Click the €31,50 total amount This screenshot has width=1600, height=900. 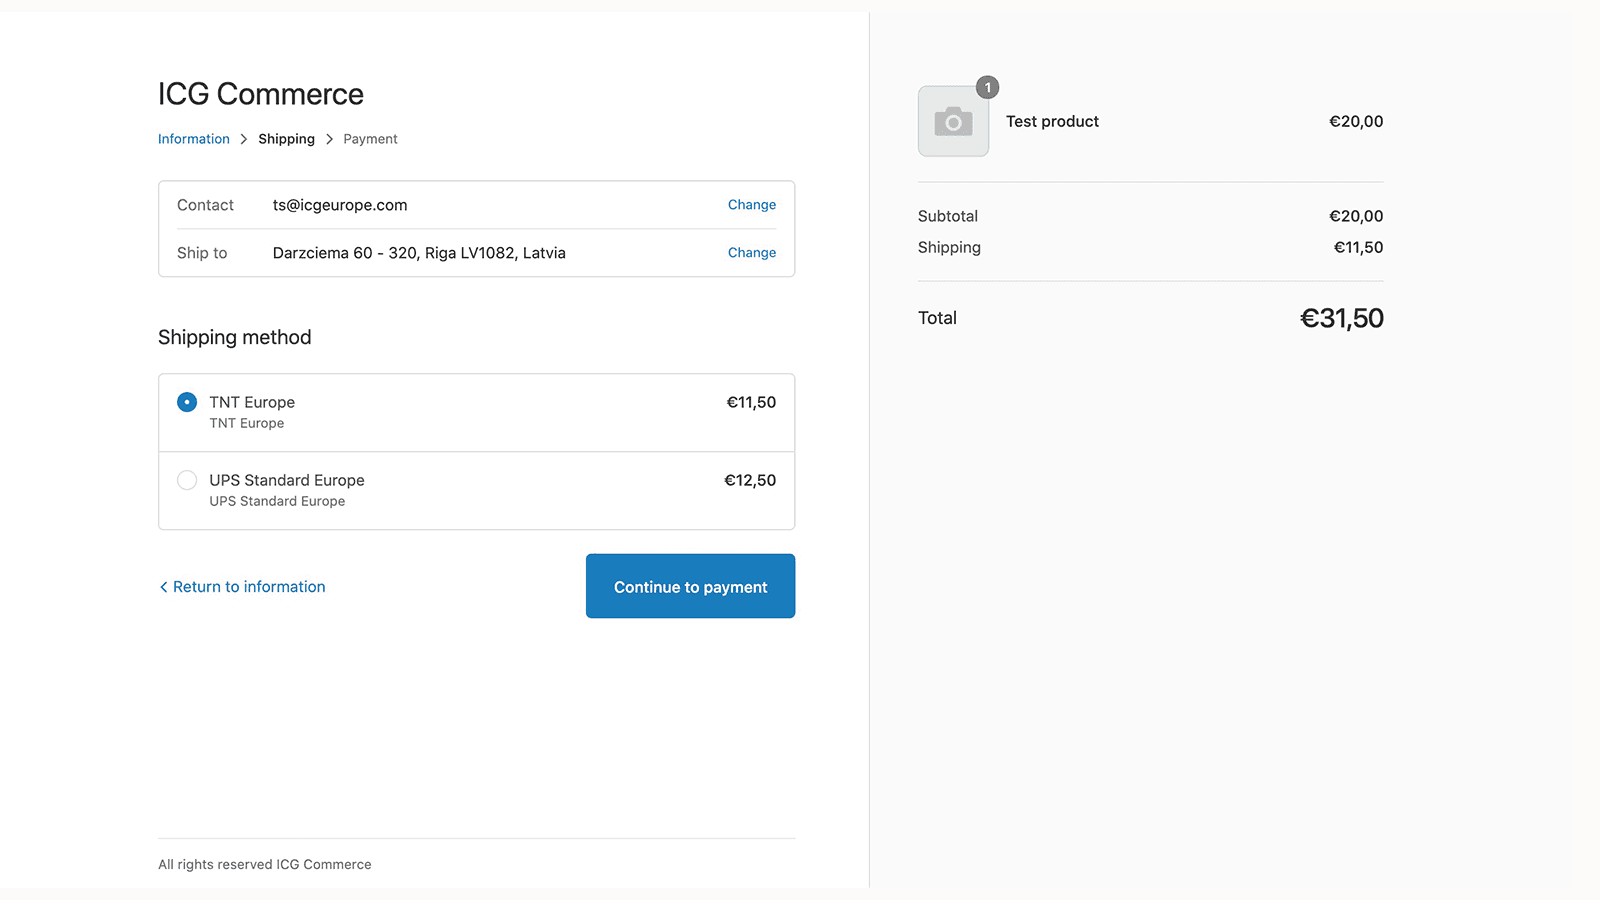coord(1341,318)
